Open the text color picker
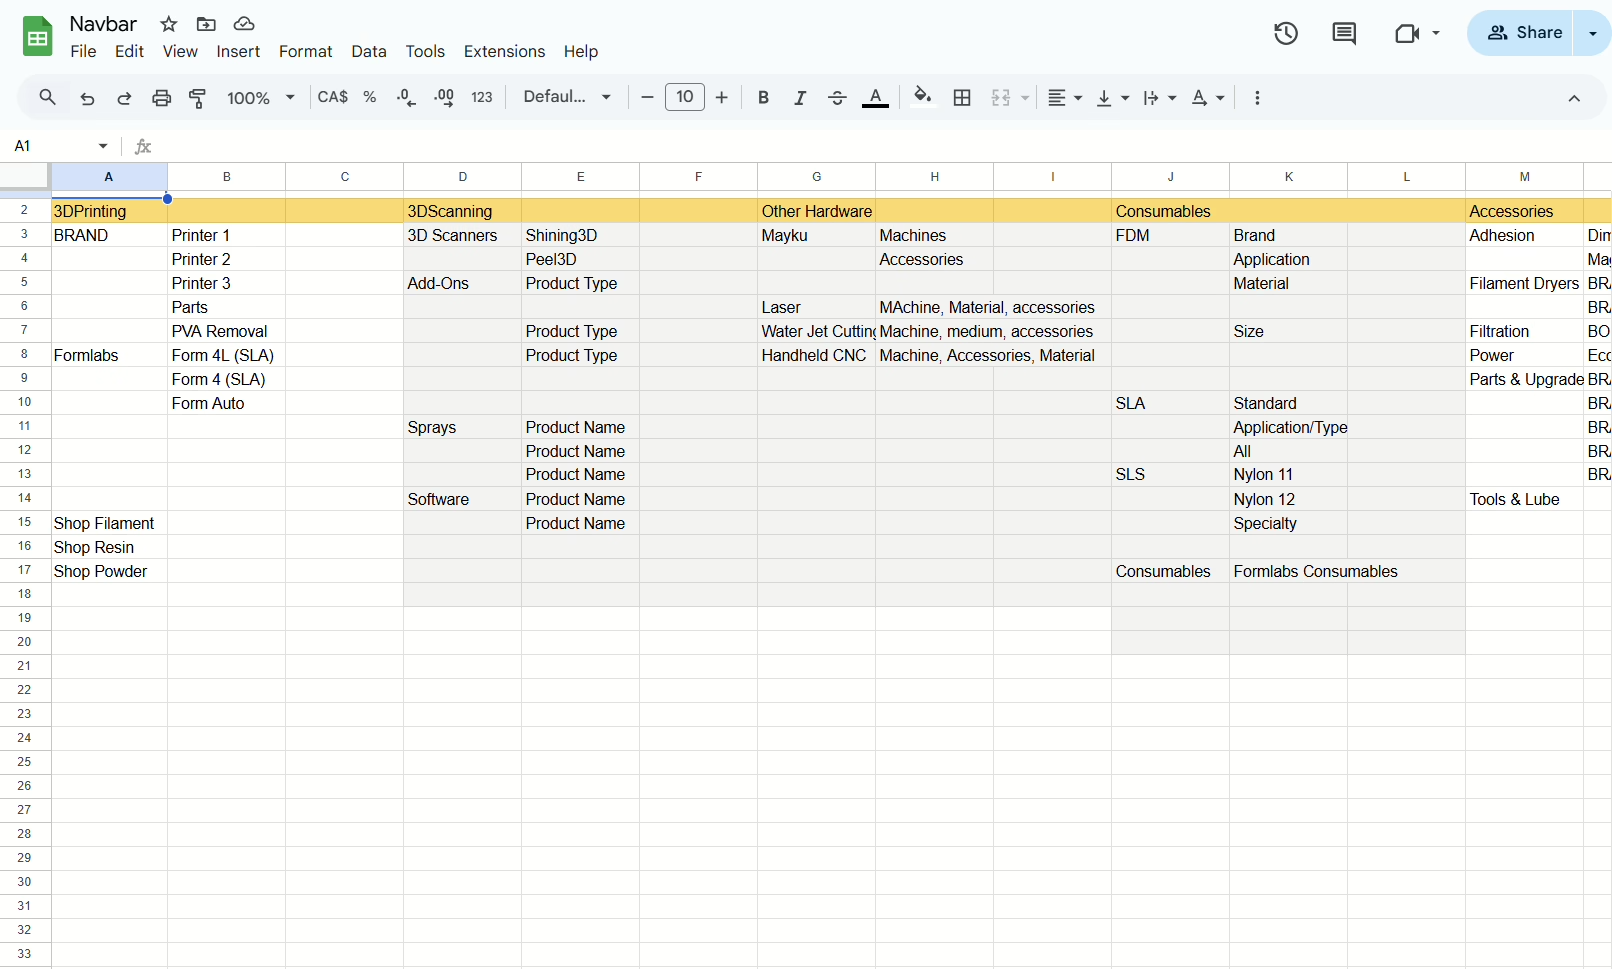The height and width of the screenshot is (969, 1612). (875, 98)
